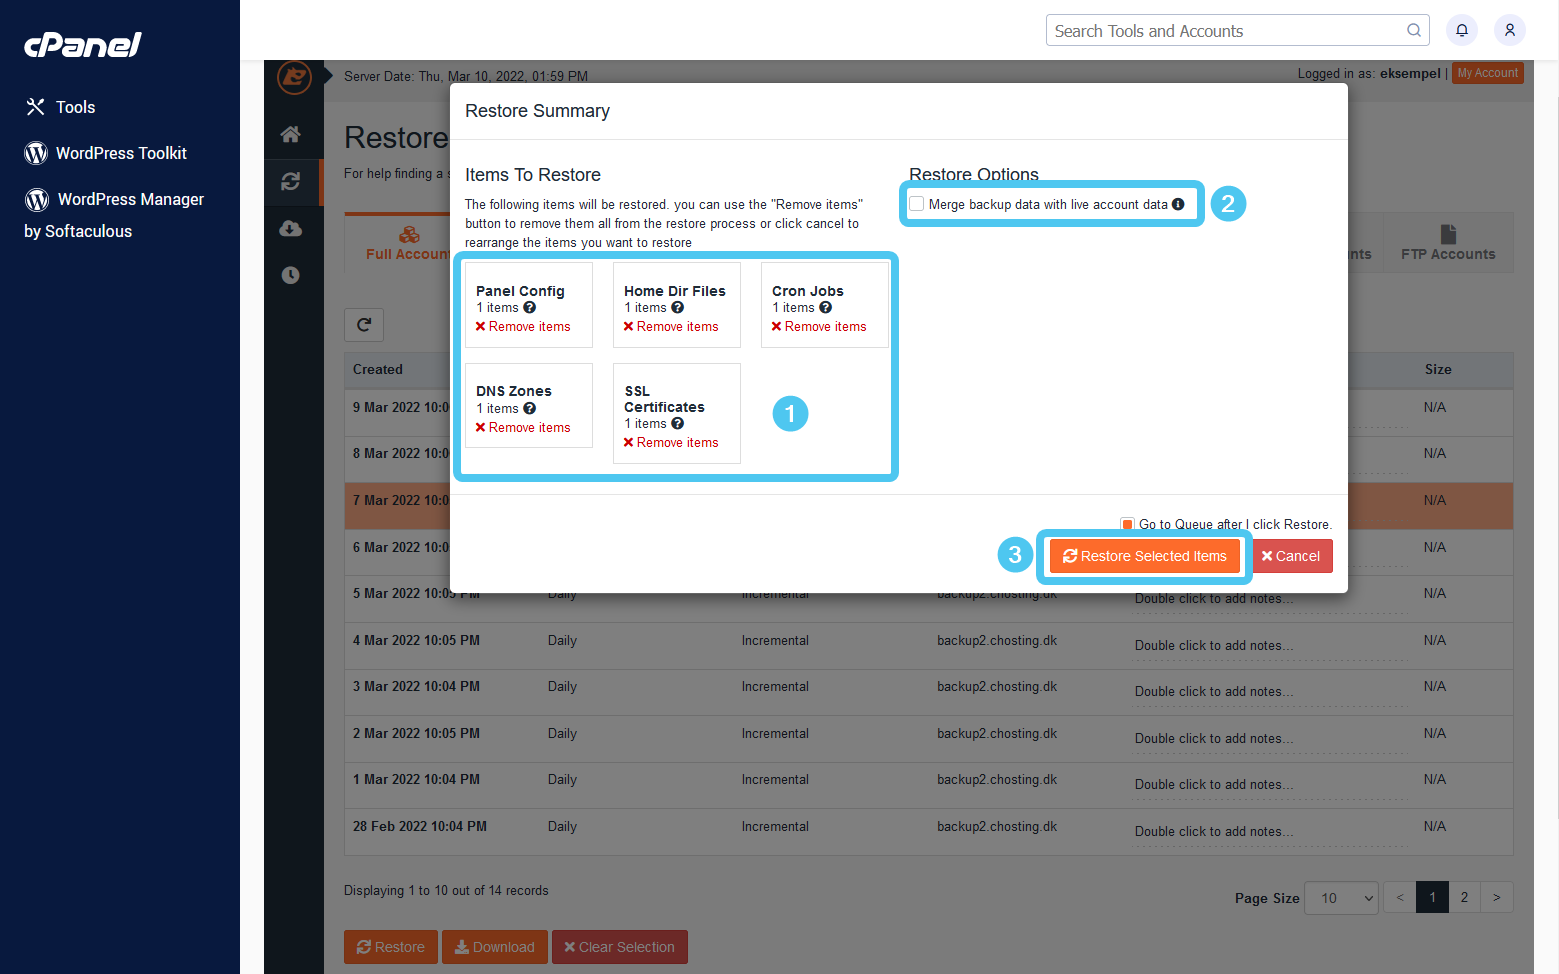Open My Account link at top right
Image resolution: width=1559 pixels, height=974 pixels.
pyautogui.click(x=1487, y=72)
